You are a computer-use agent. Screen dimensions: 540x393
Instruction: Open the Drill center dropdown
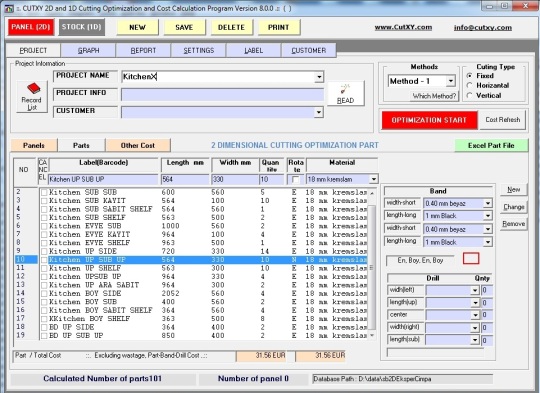coord(475,315)
